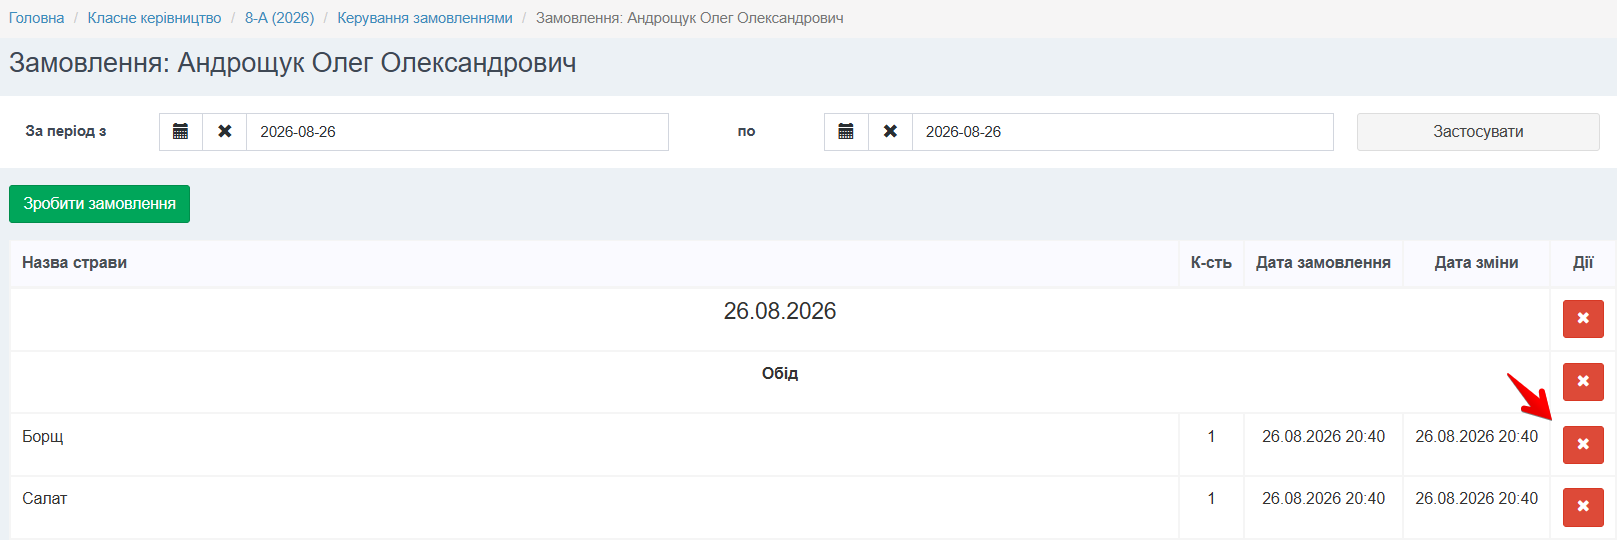Delete the Борщ order row
Screen dimensions: 1617x540
(x=1583, y=445)
